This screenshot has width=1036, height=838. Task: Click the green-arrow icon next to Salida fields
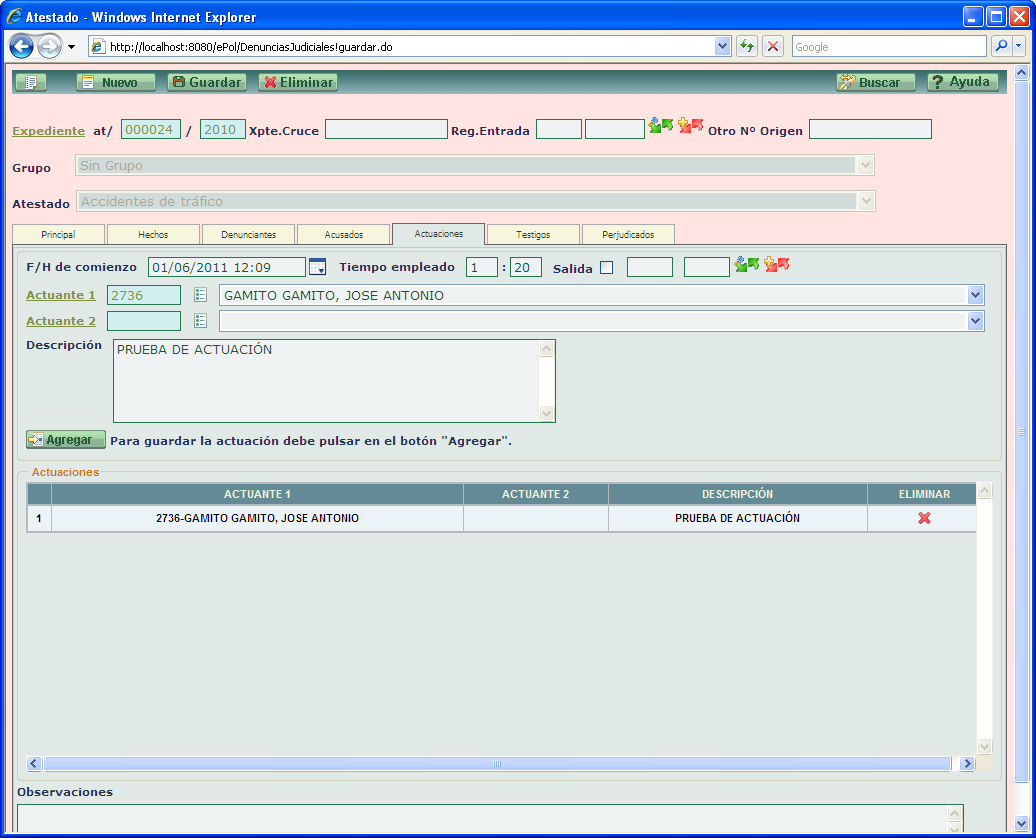pyautogui.click(x=747, y=264)
